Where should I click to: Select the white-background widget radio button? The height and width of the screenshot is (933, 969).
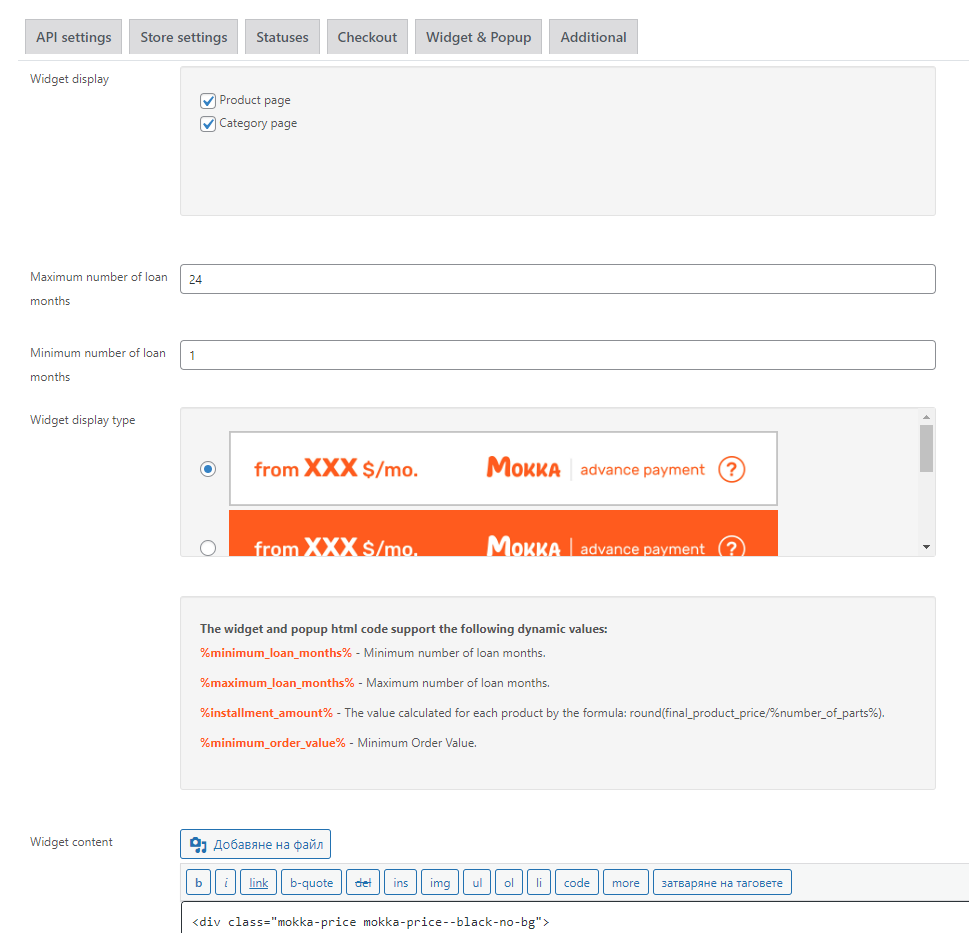point(208,469)
